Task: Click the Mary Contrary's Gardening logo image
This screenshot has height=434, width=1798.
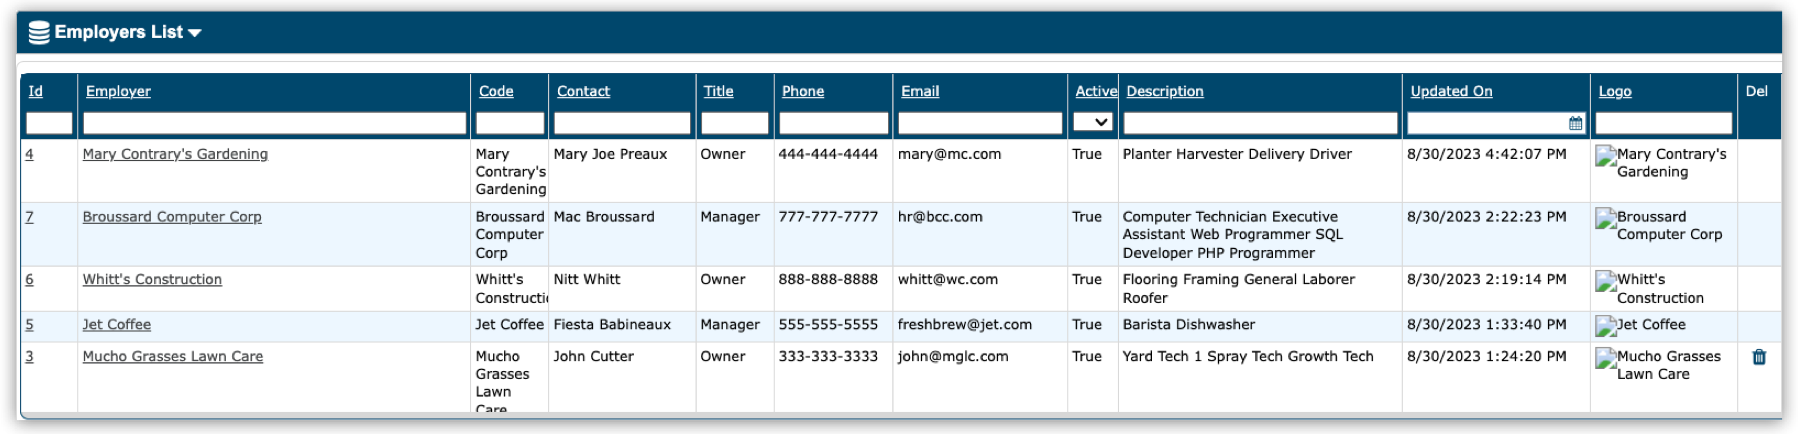Action: [1606, 156]
